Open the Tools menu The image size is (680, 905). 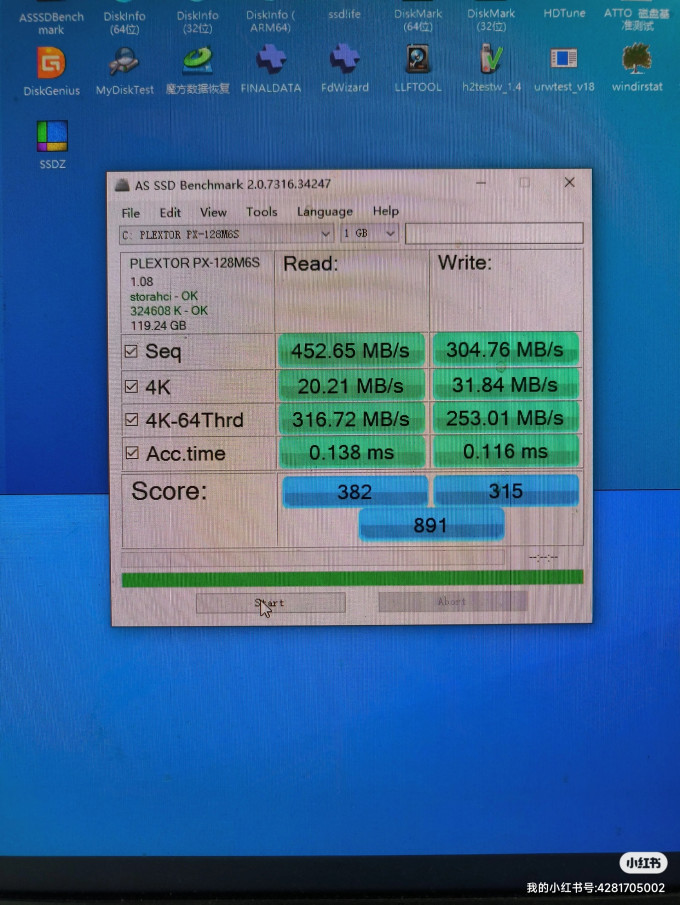261,212
